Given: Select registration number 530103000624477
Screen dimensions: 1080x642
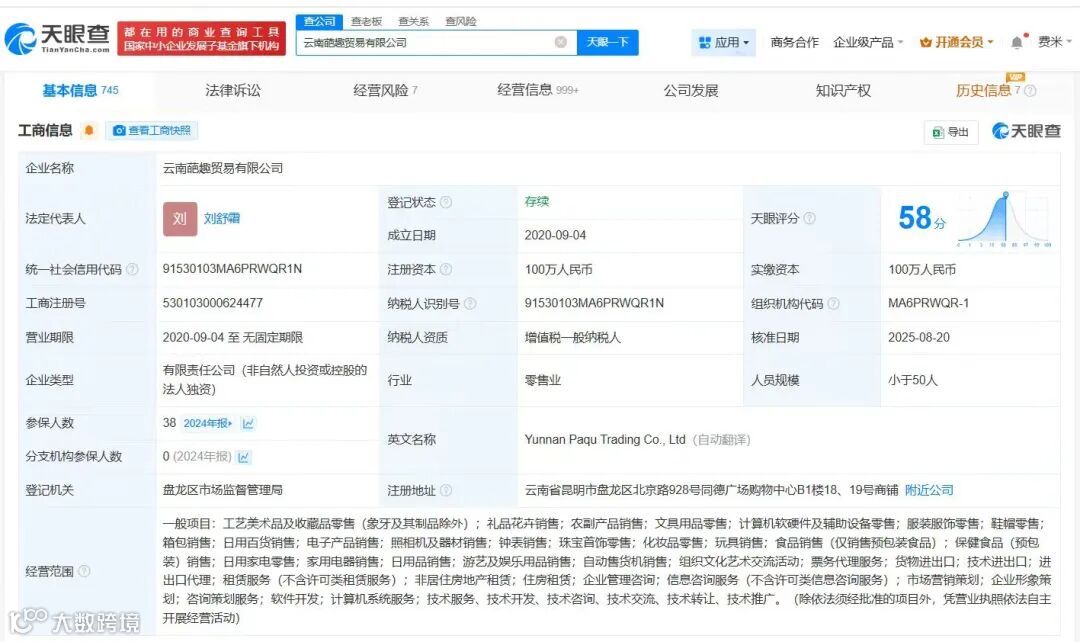Looking at the screenshot, I should pos(213,303).
